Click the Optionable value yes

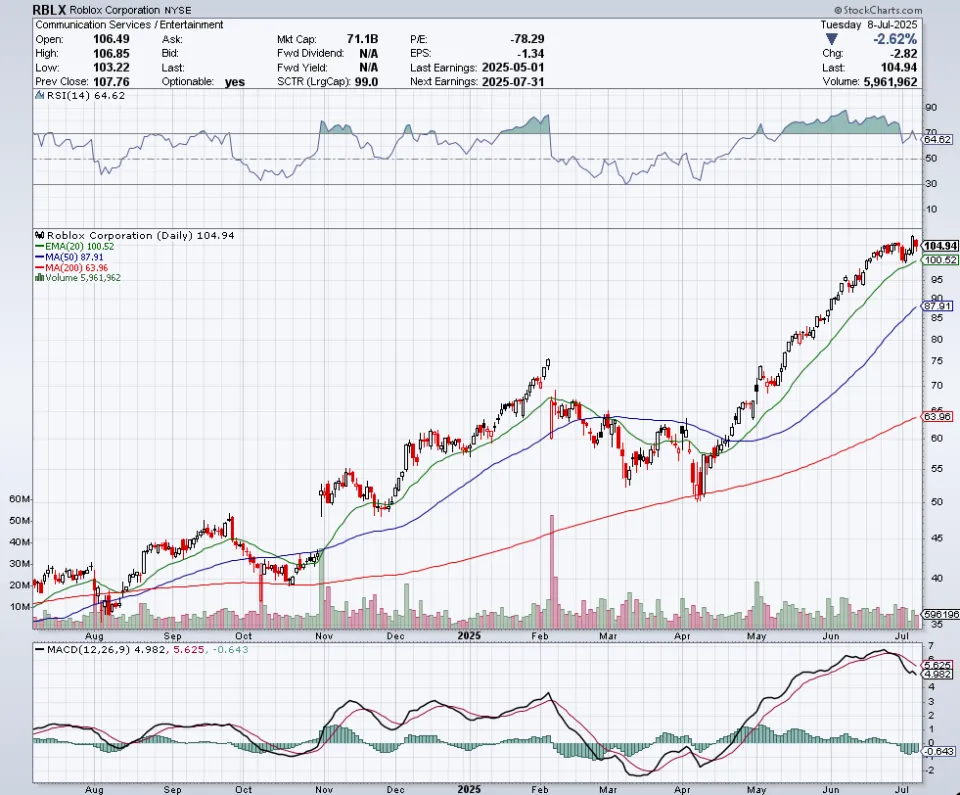tap(234, 81)
